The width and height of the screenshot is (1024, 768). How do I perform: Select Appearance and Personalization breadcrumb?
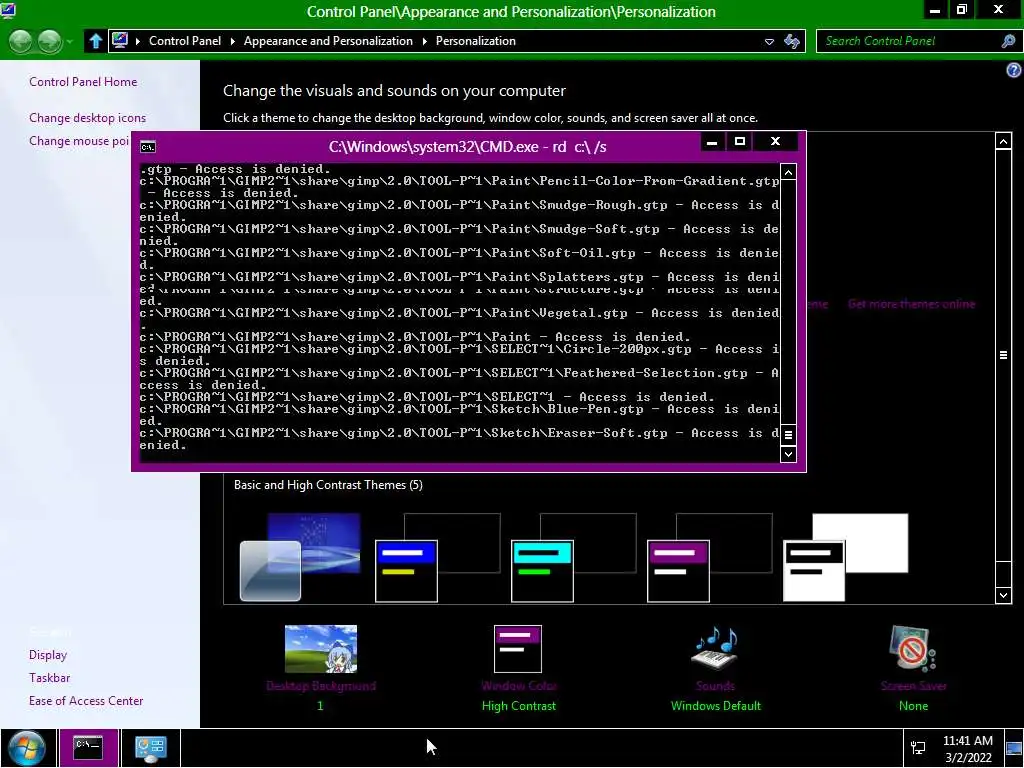[x=328, y=41]
